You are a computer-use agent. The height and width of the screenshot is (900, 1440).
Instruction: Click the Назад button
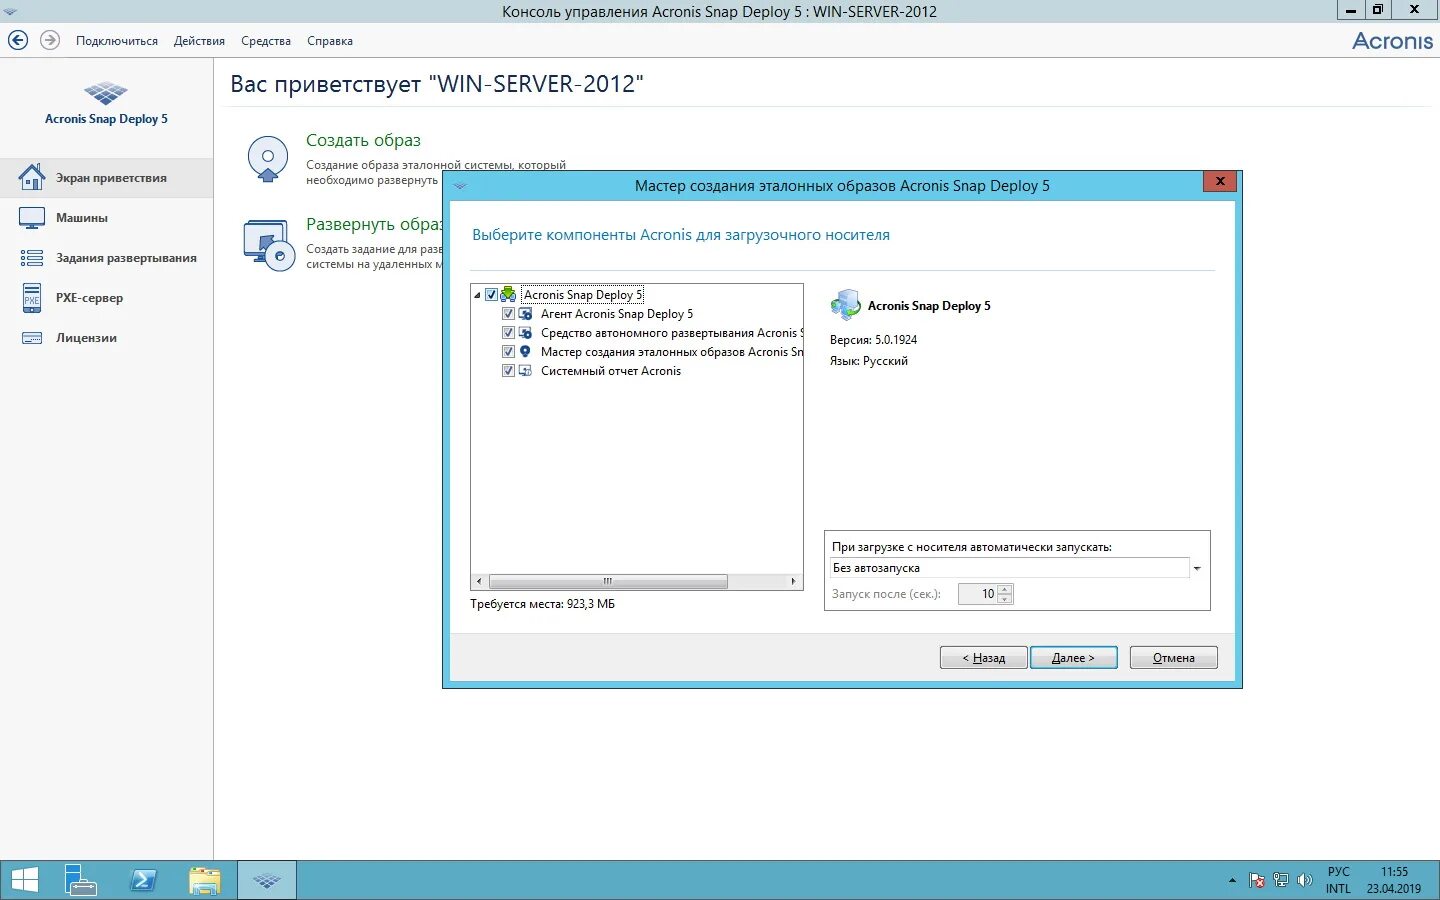(x=983, y=657)
